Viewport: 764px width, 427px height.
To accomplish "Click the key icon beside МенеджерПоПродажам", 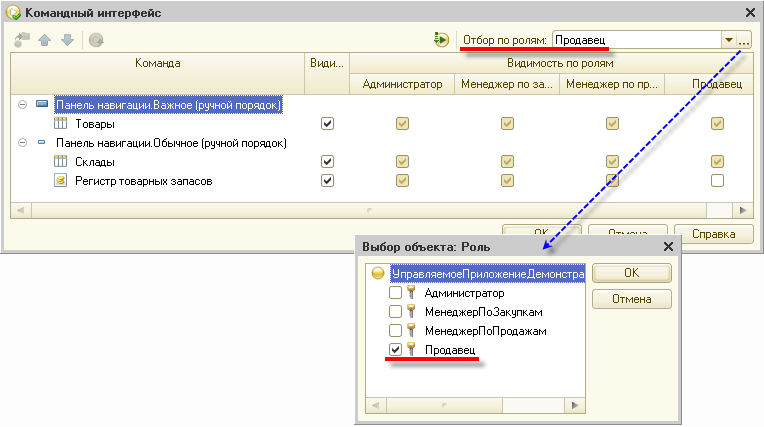I will (x=411, y=330).
